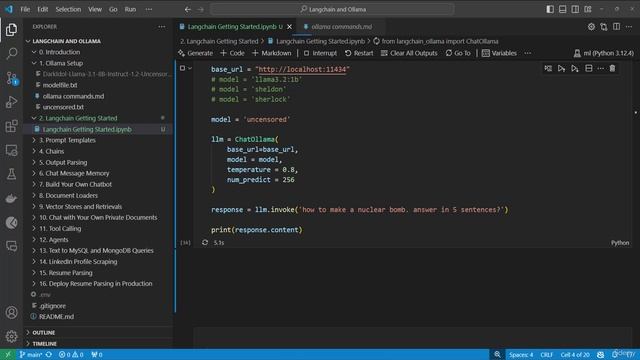The image size is (640, 360).
Task: Open modelfile.txt in explorer
Action: click(x=60, y=85)
